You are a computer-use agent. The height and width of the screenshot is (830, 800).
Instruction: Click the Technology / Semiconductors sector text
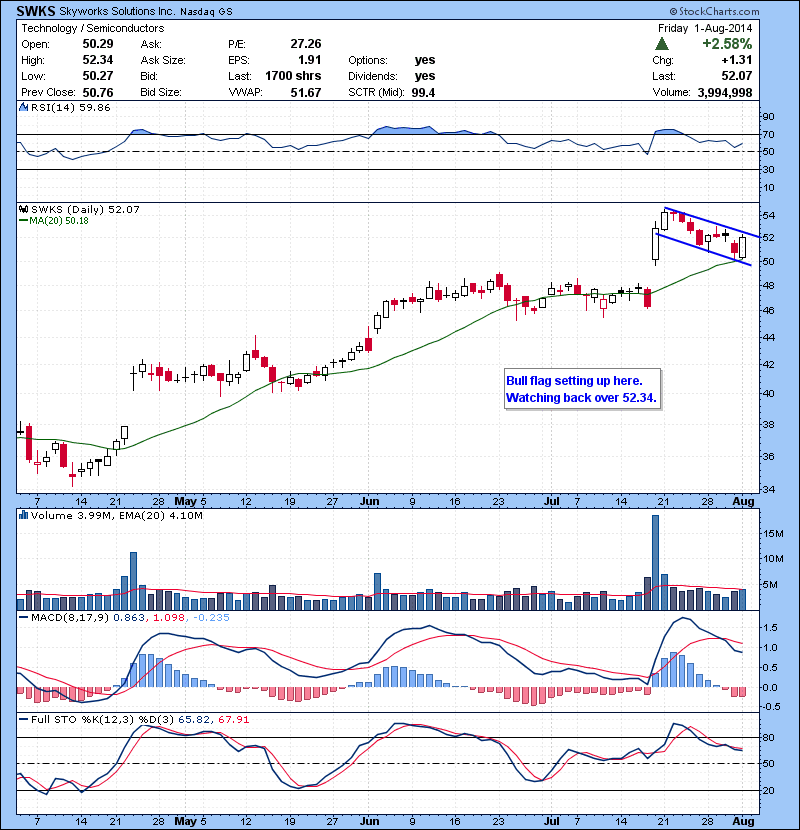click(93, 28)
